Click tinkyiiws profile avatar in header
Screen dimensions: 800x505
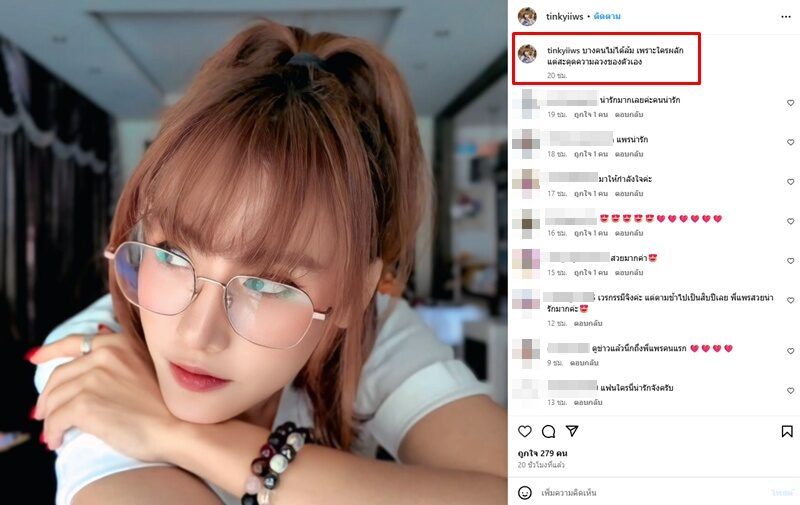click(x=527, y=16)
